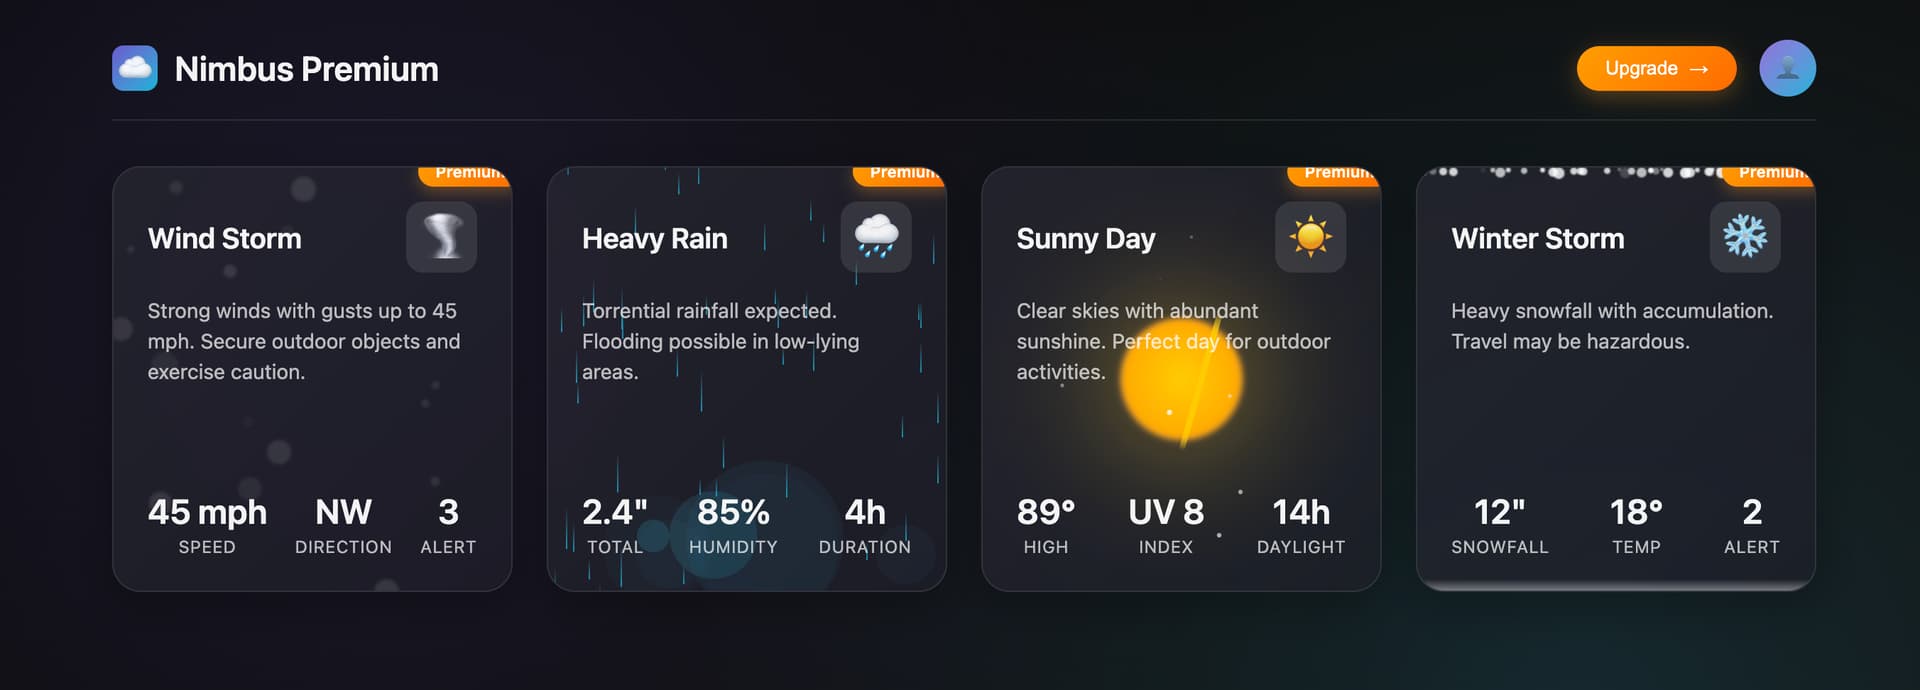This screenshot has width=1920, height=690.
Task: Open the Heavy Rain card title
Action: (655, 239)
